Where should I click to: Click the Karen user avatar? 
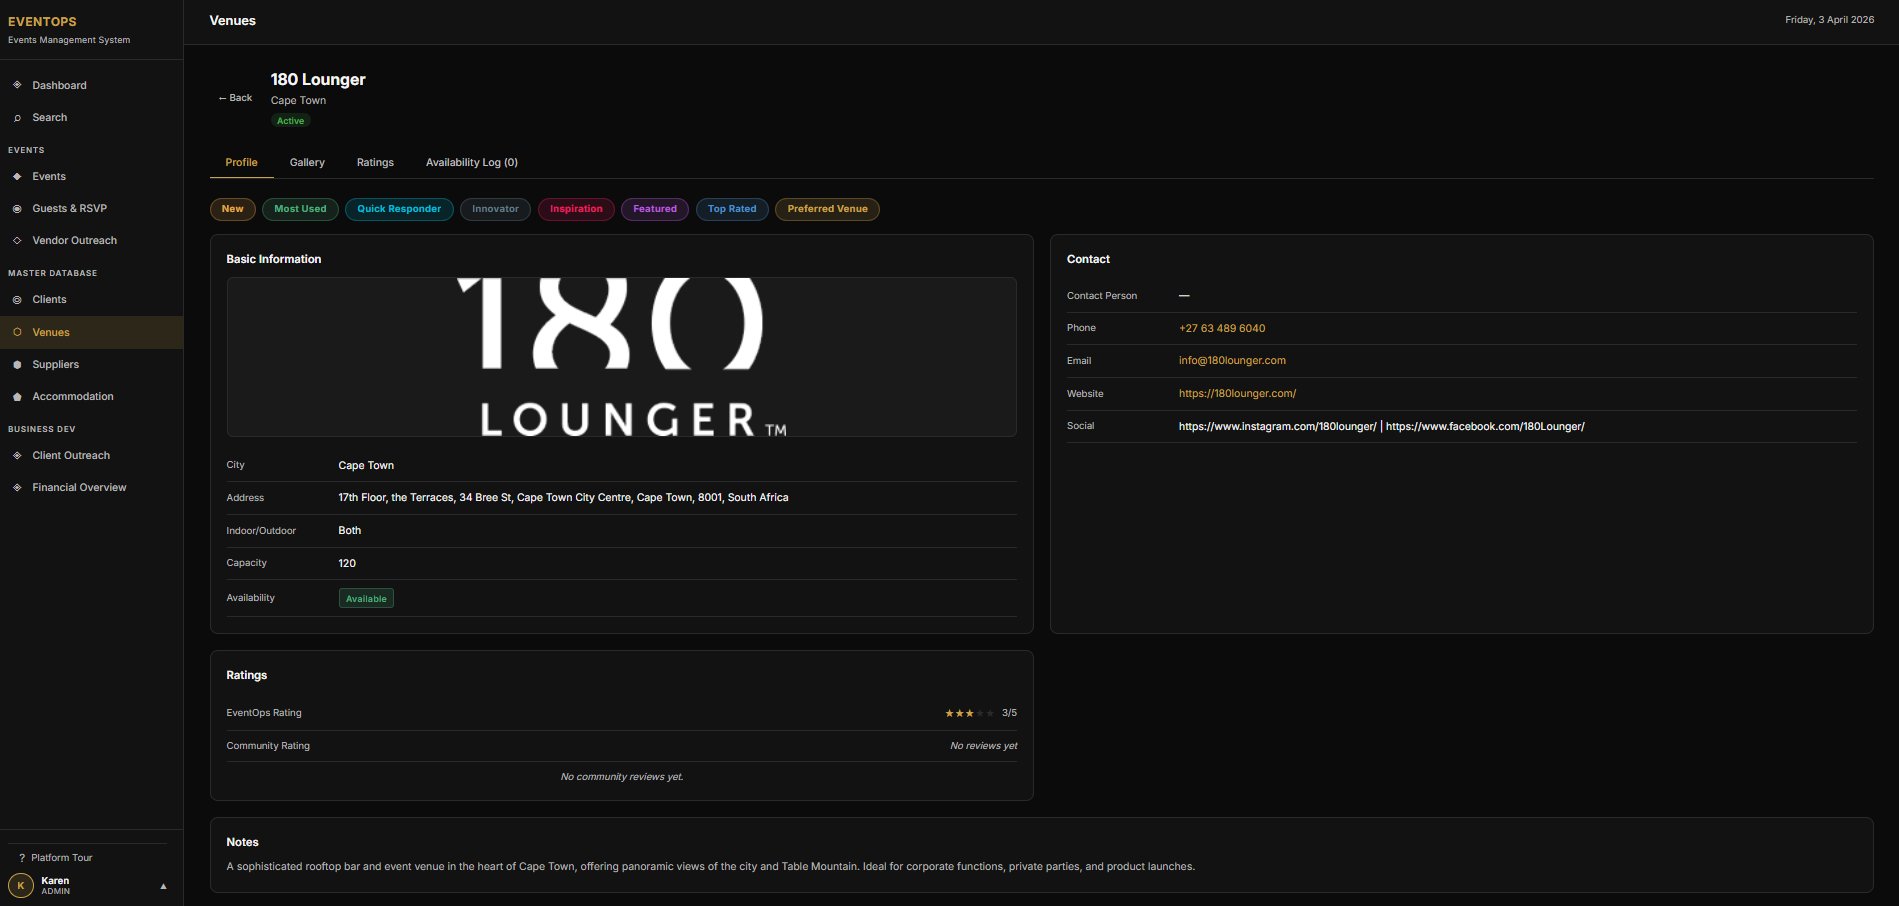pos(21,885)
